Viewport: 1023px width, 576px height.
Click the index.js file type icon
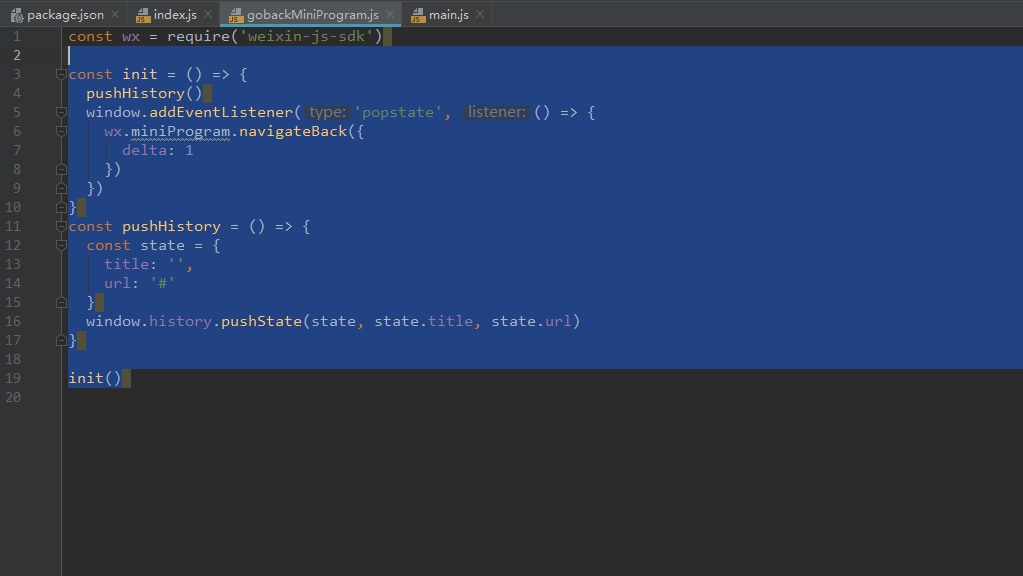point(143,15)
